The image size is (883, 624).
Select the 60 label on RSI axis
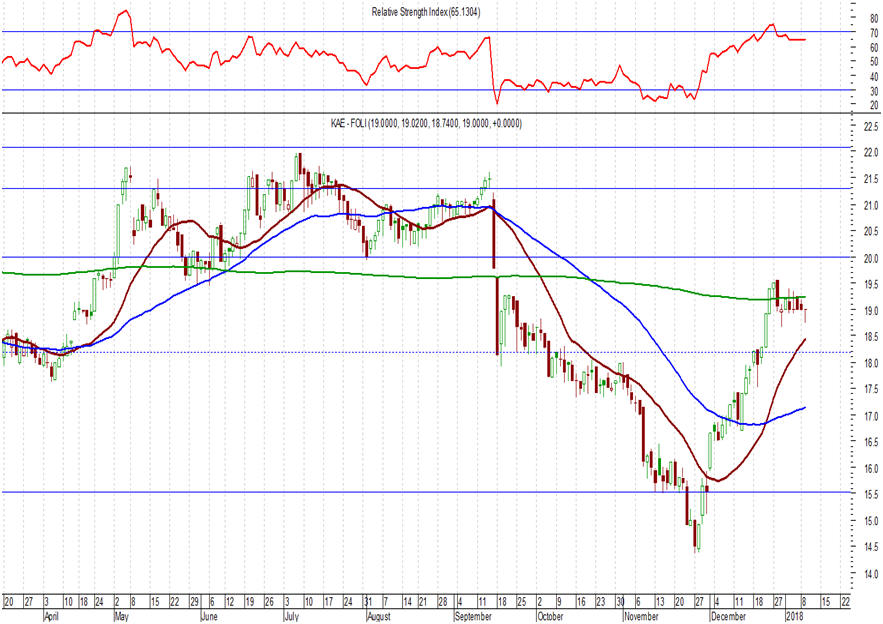point(874,48)
